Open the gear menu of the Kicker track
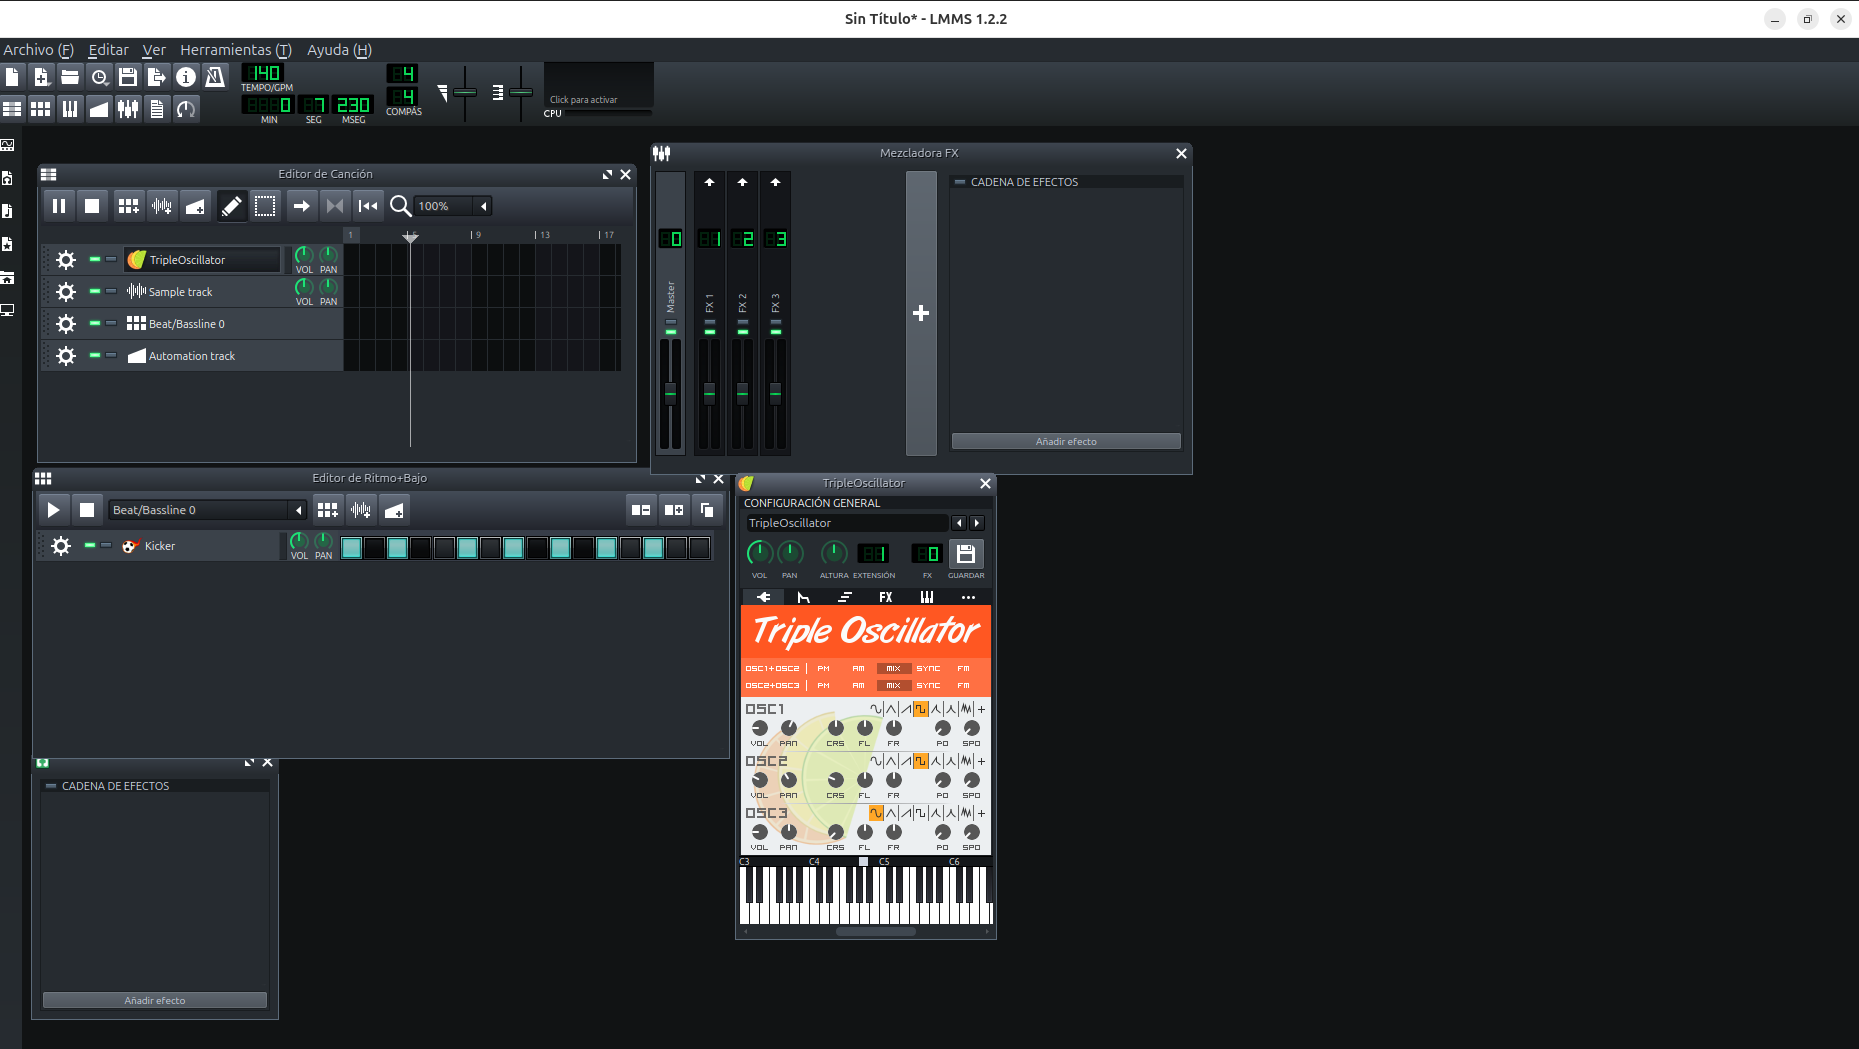Viewport: 1859px width, 1049px height. (61, 546)
